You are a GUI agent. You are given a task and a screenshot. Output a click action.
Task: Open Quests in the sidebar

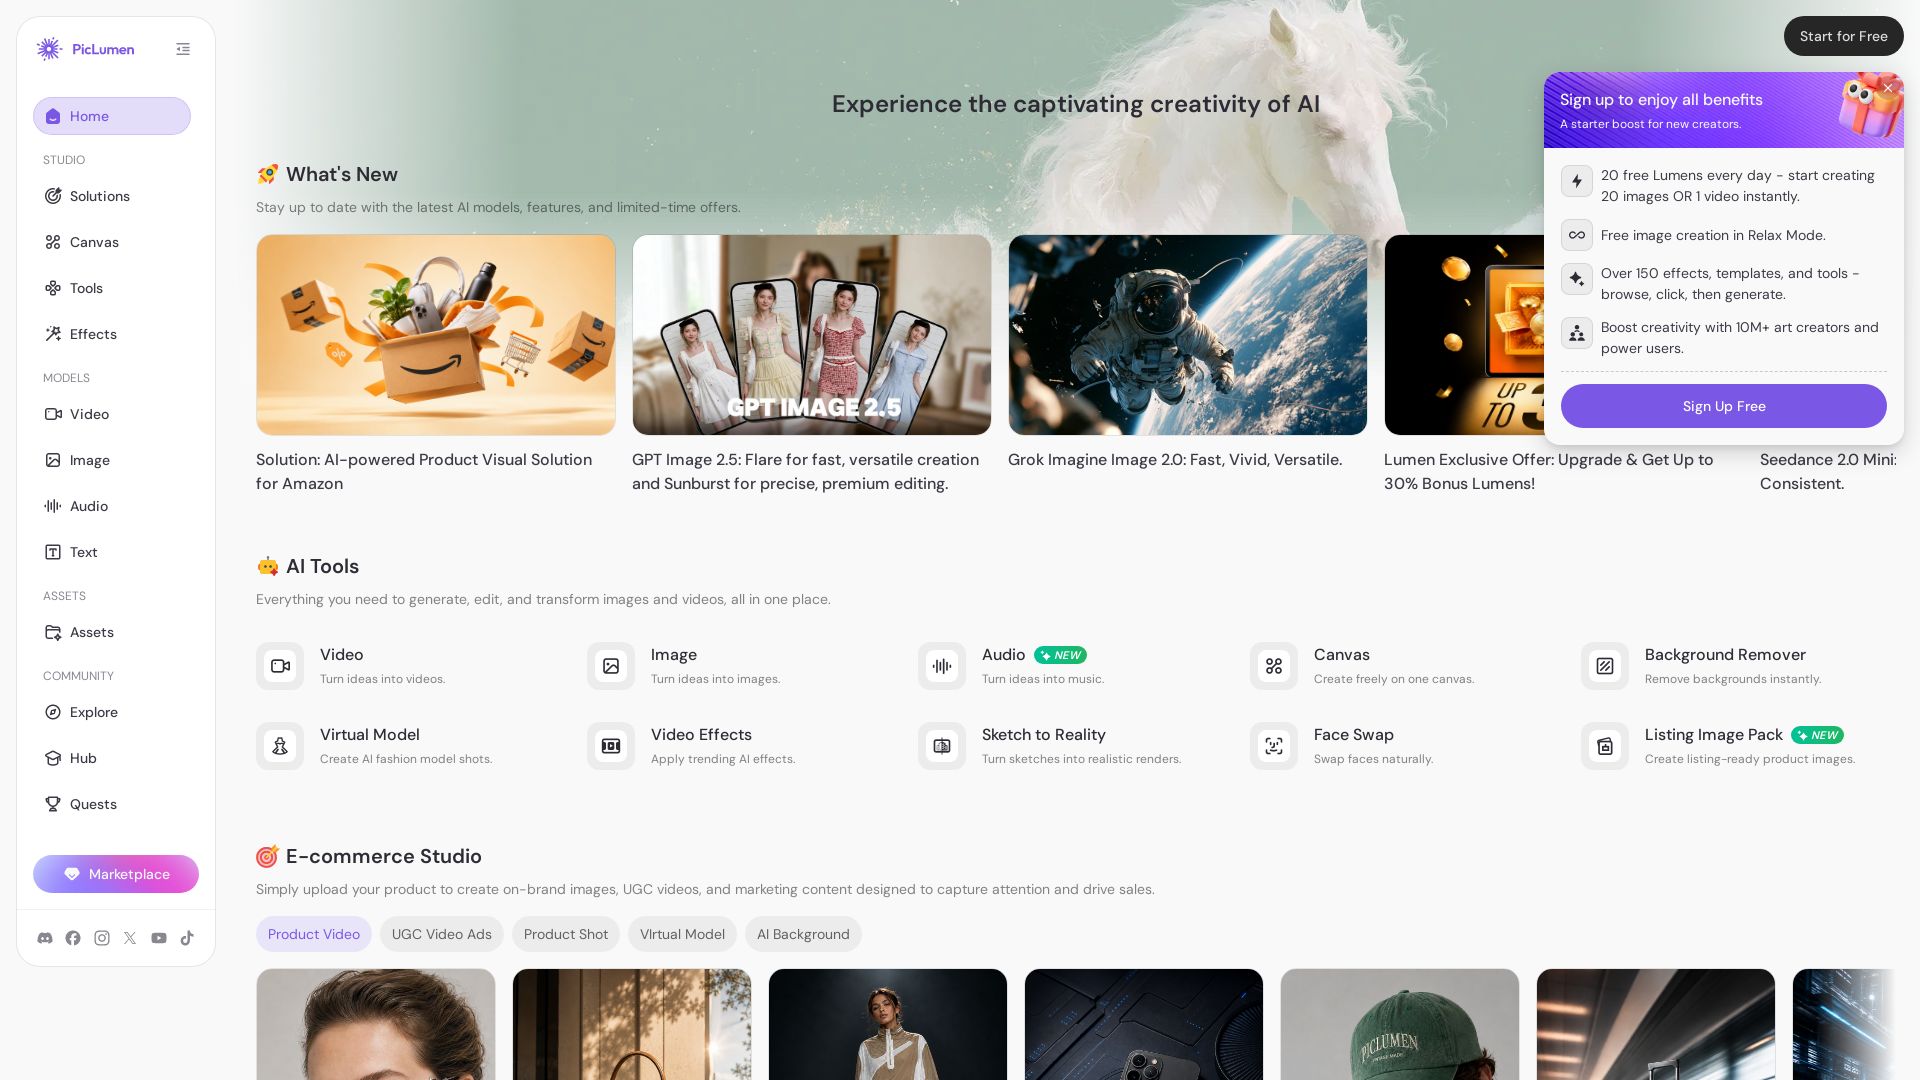(112, 804)
